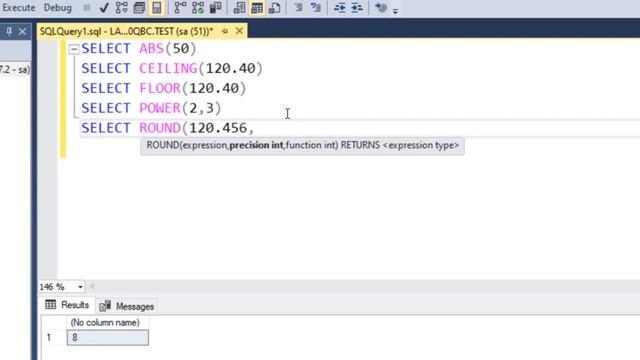The height and width of the screenshot is (360, 640).
Task: Open Query Options icon
Action: [x=139, y=8]
